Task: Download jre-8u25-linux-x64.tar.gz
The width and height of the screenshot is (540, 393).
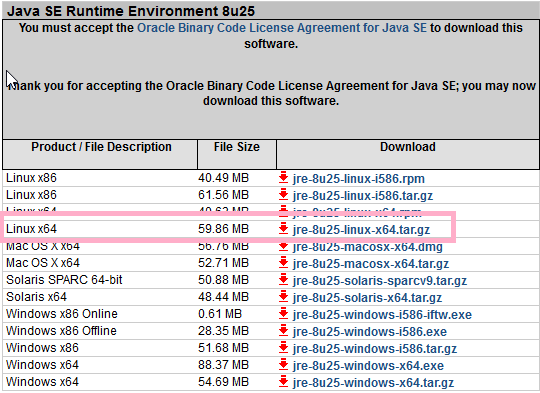Action: click(x=361, y=229)
